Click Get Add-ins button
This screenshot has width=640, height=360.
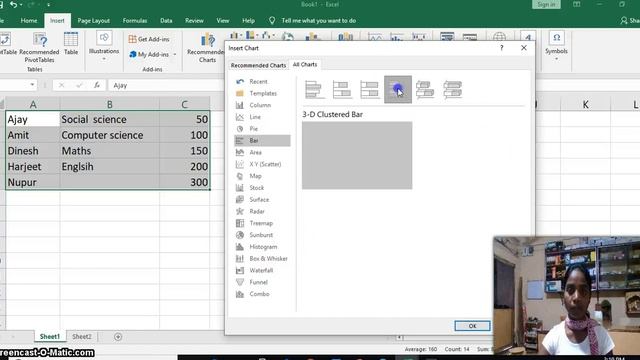coord(149,39)
